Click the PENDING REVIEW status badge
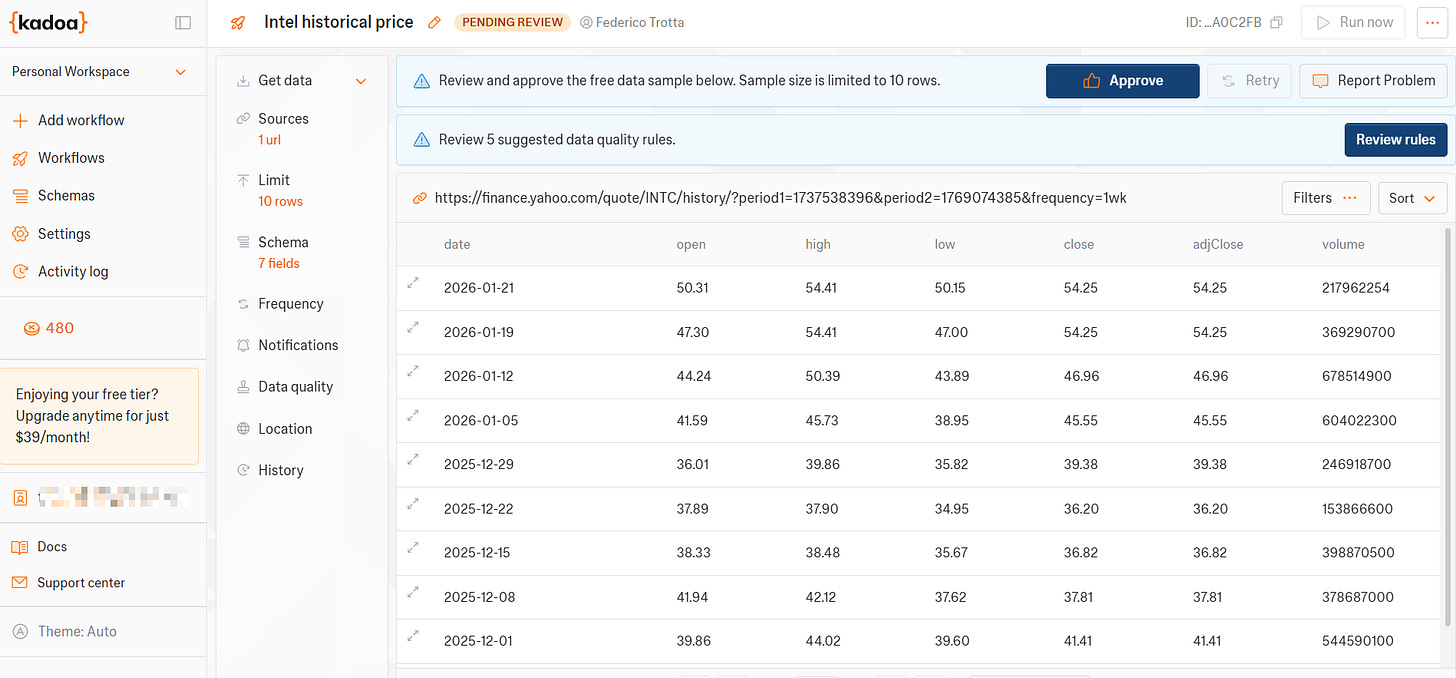 click(x=512, y=22)
